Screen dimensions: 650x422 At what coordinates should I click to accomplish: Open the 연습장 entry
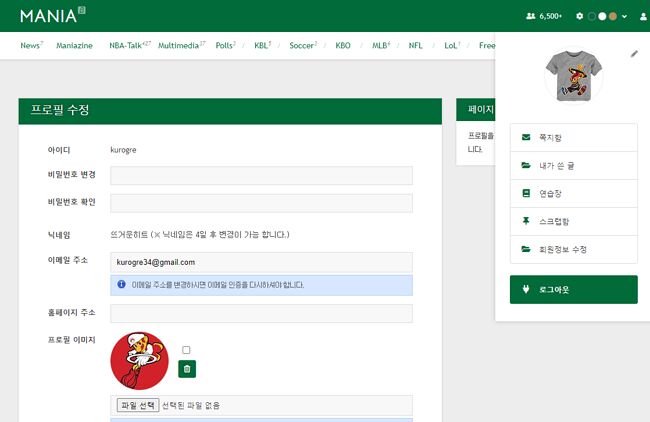pyautogui.click(x=574, y=194)
